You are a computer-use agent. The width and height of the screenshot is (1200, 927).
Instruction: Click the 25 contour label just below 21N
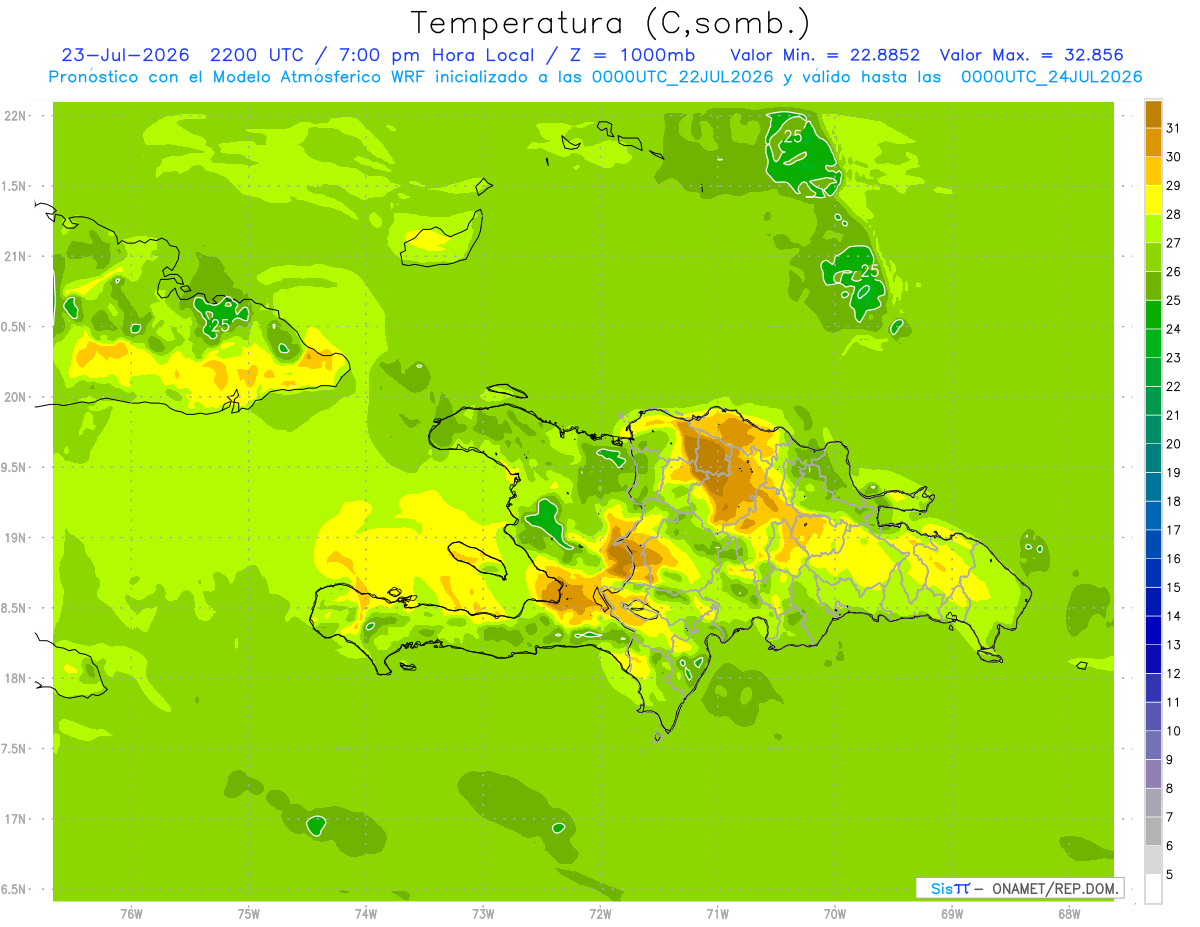coord(869,271)
